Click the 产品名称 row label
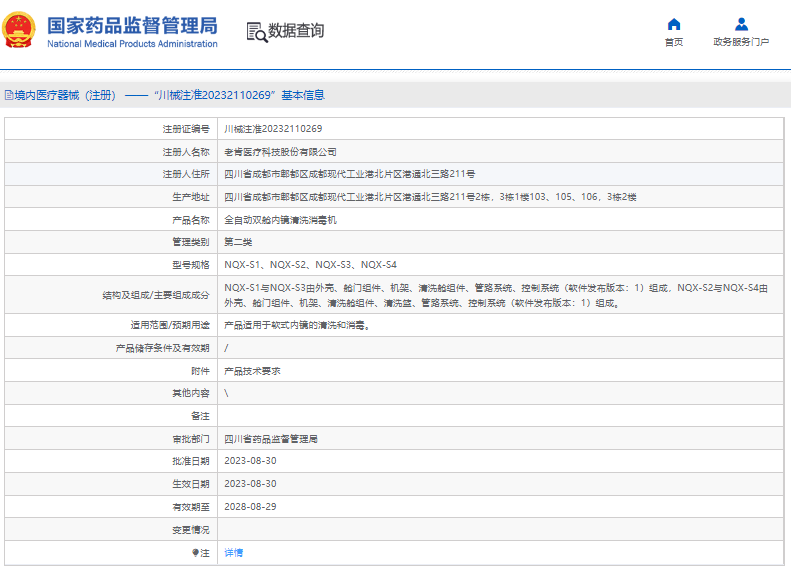The image size is (791, 569). tap(191, 220)
